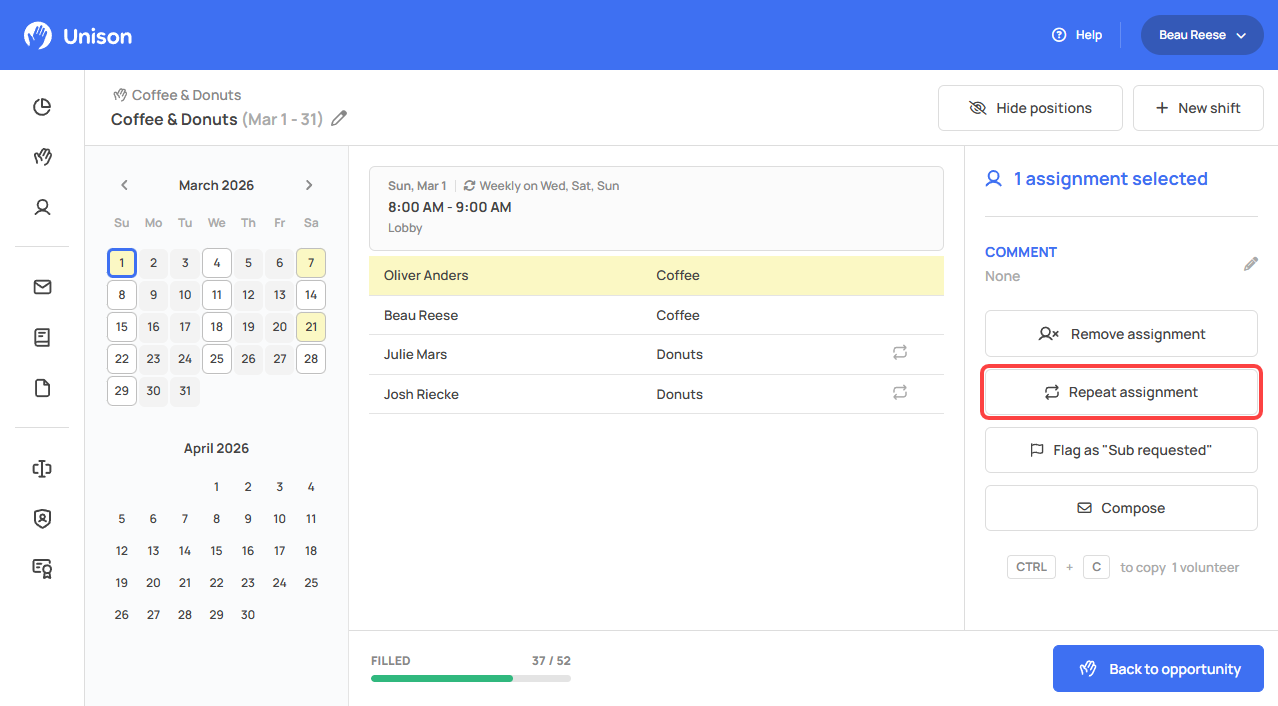Go to previous month in calendar
Viewport: 1278px width, 706px height.
[x=124, y=185]
